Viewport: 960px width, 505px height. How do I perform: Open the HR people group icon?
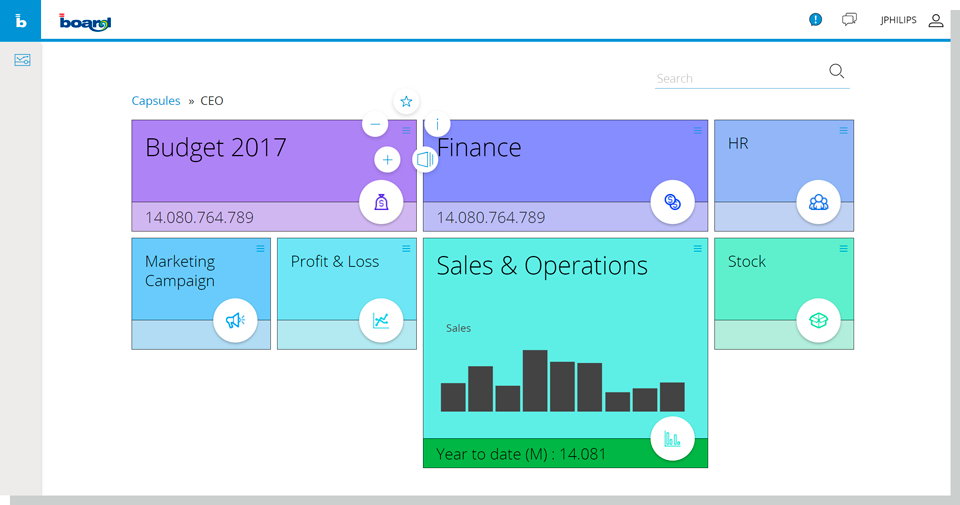point(818,202)
